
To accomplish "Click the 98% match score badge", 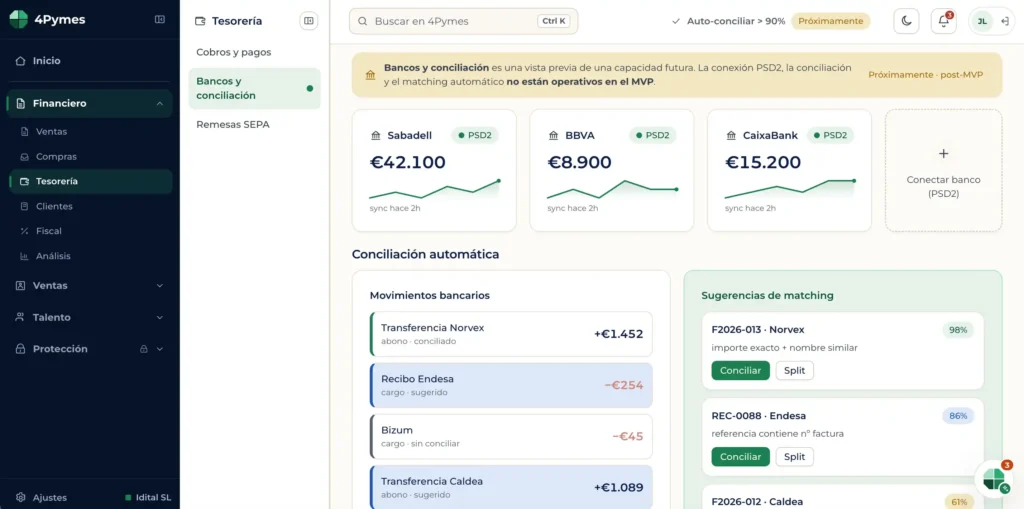I will coord(958,330).
